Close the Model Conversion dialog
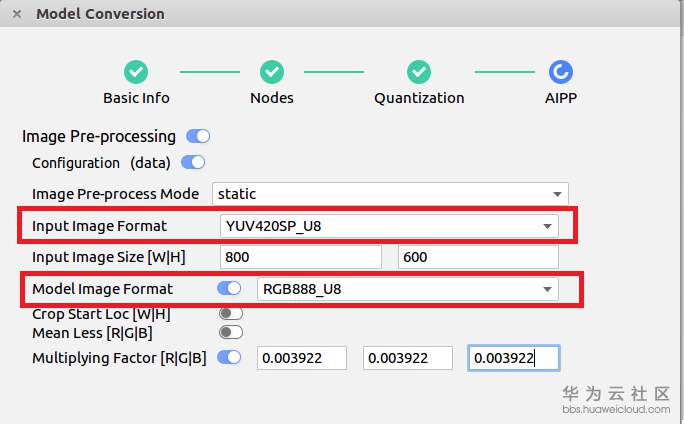The image size is (684, 424). point(17,14)
